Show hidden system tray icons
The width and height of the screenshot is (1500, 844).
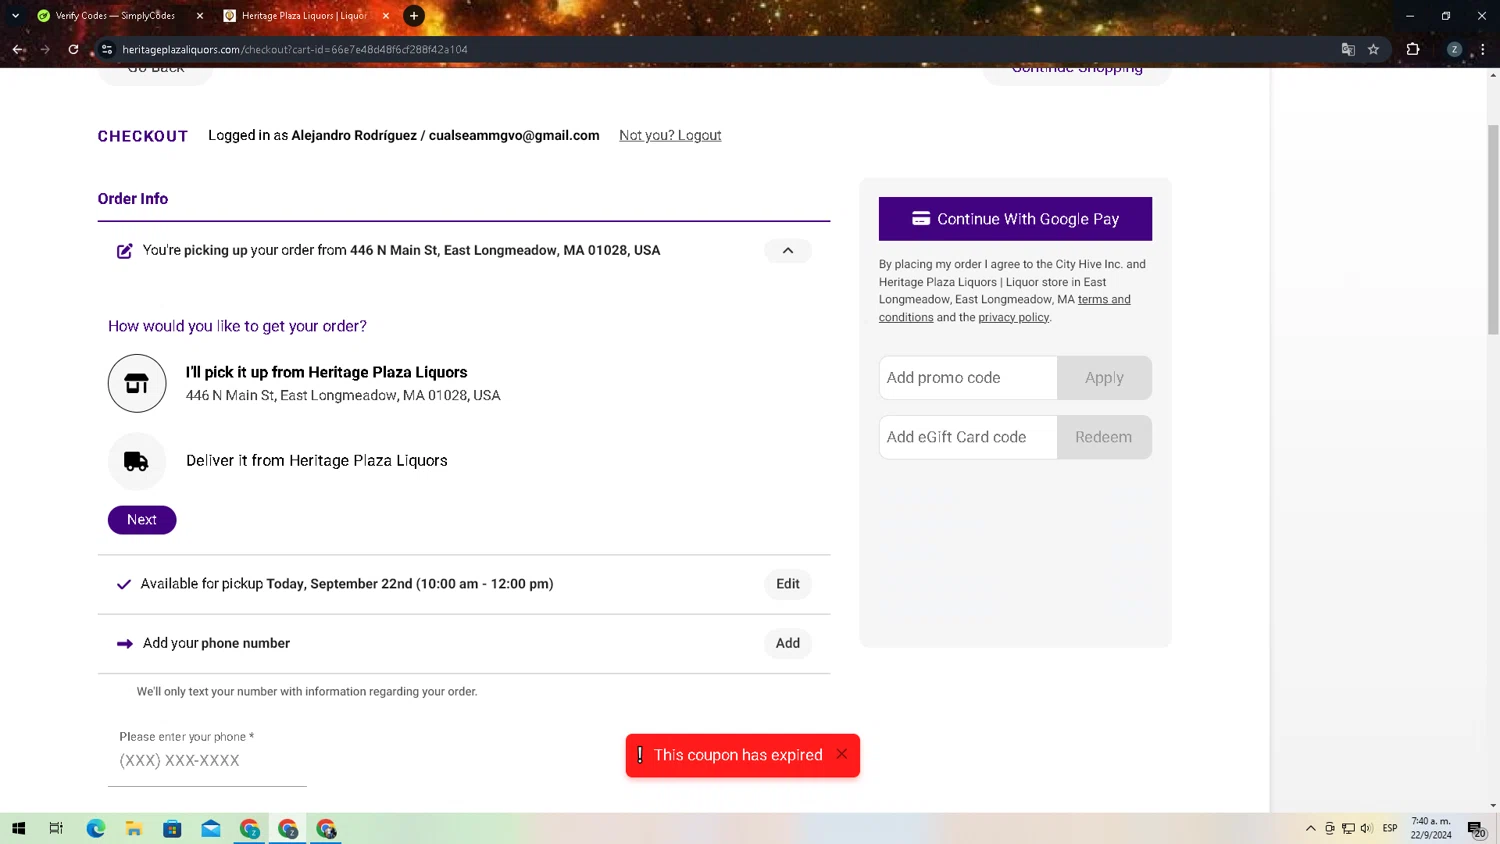click(x=1311, y=829)
